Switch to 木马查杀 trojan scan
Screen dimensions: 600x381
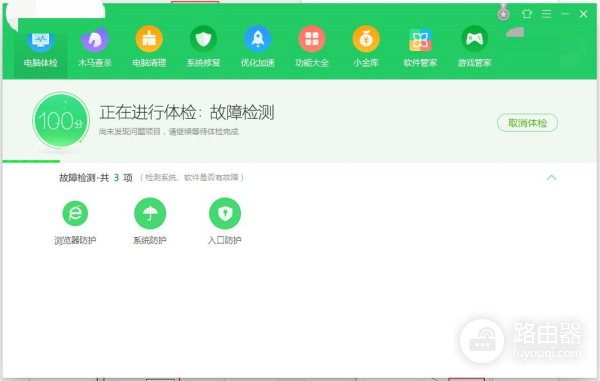[95, 48]
